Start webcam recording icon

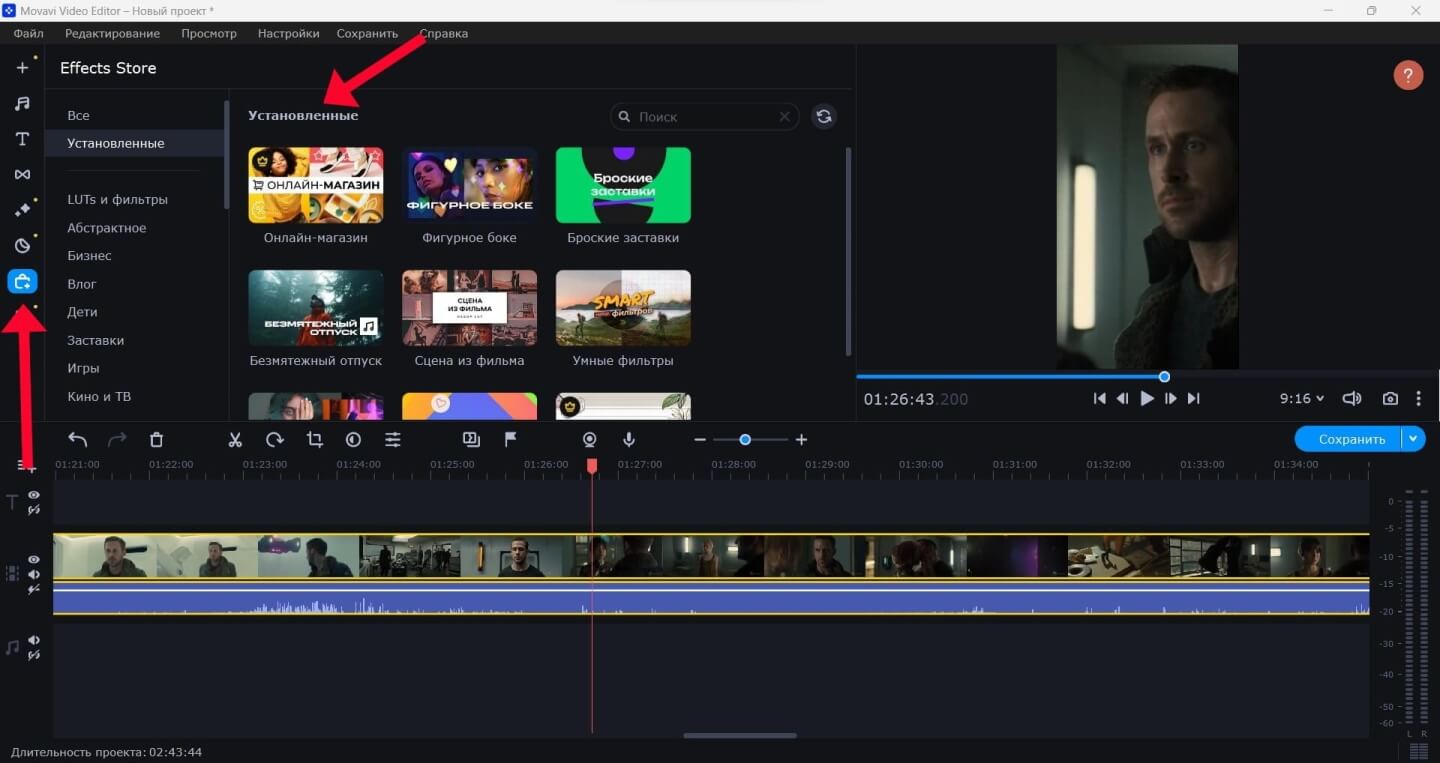[x=590, y=439]
